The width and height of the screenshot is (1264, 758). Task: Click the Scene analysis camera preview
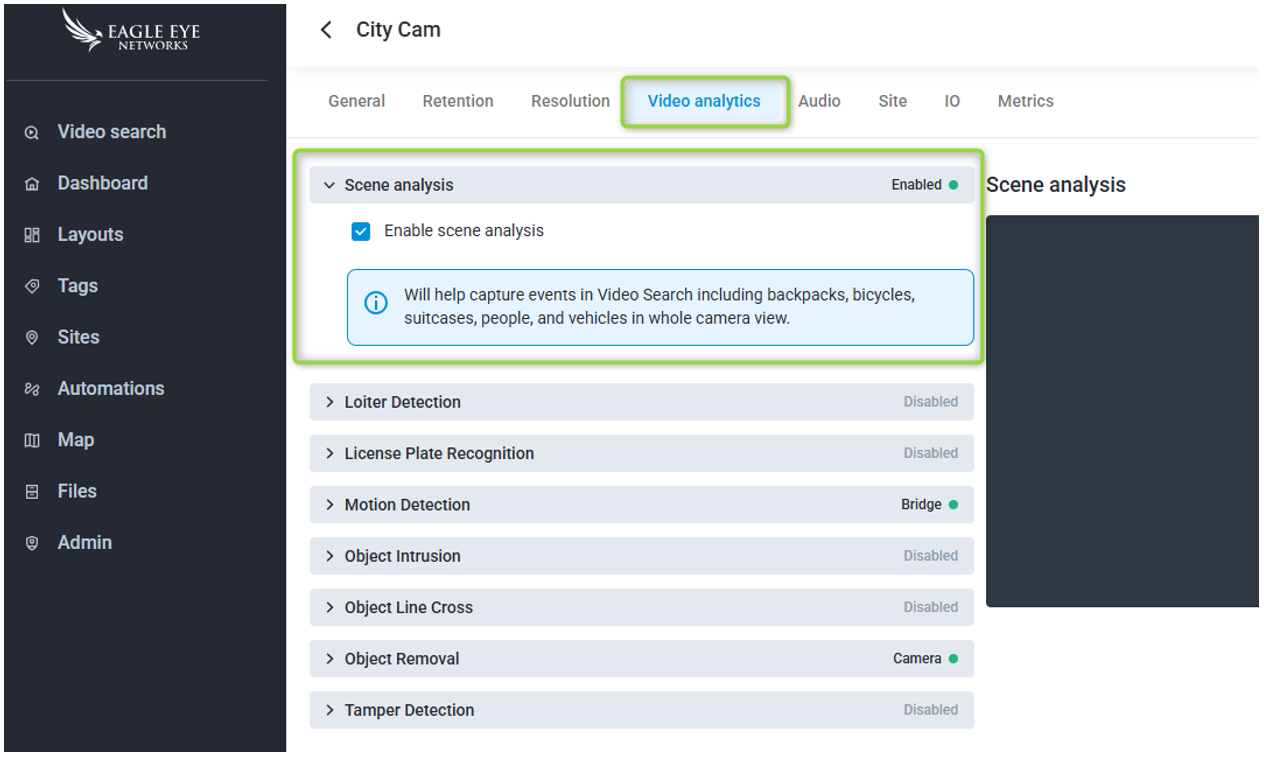click(1121, 410)
